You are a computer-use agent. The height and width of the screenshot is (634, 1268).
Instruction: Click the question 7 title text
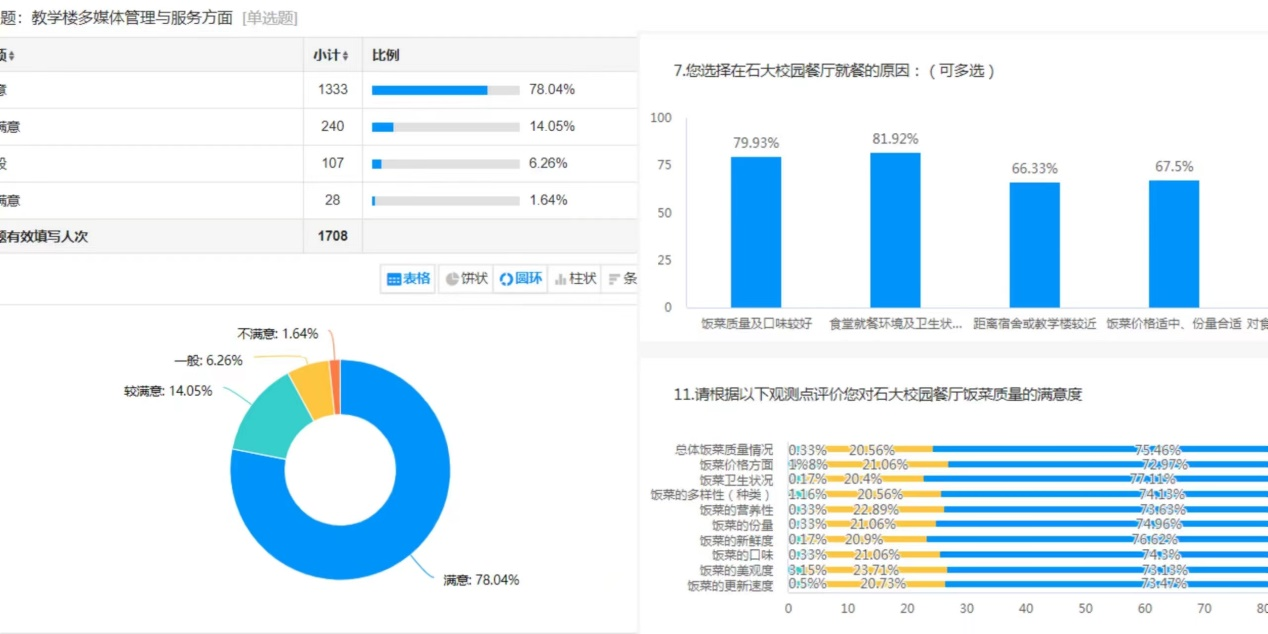click(834, 71)
